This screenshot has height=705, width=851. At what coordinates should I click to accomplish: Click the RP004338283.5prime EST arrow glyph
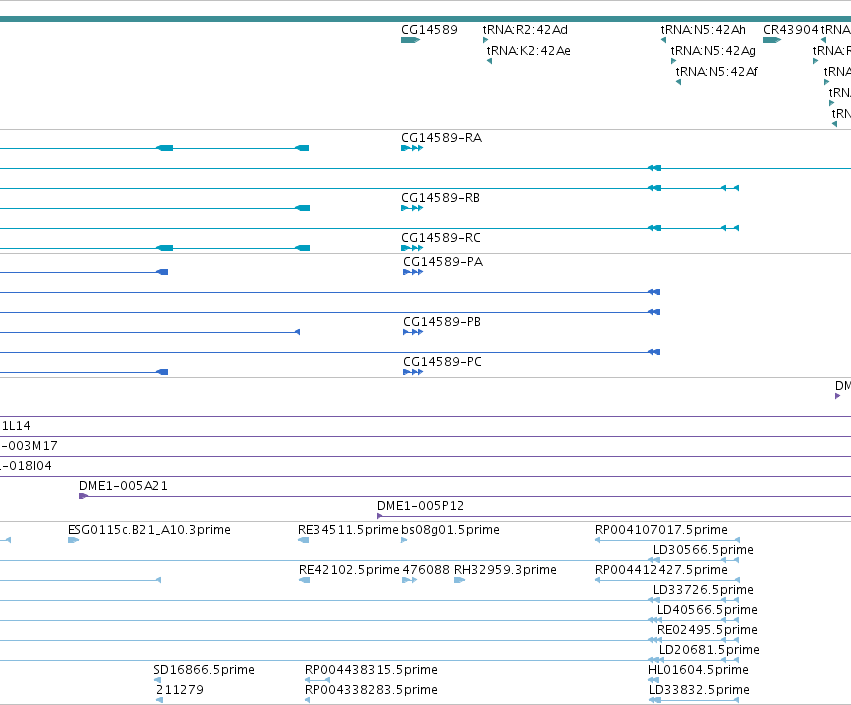click(308, 700)
